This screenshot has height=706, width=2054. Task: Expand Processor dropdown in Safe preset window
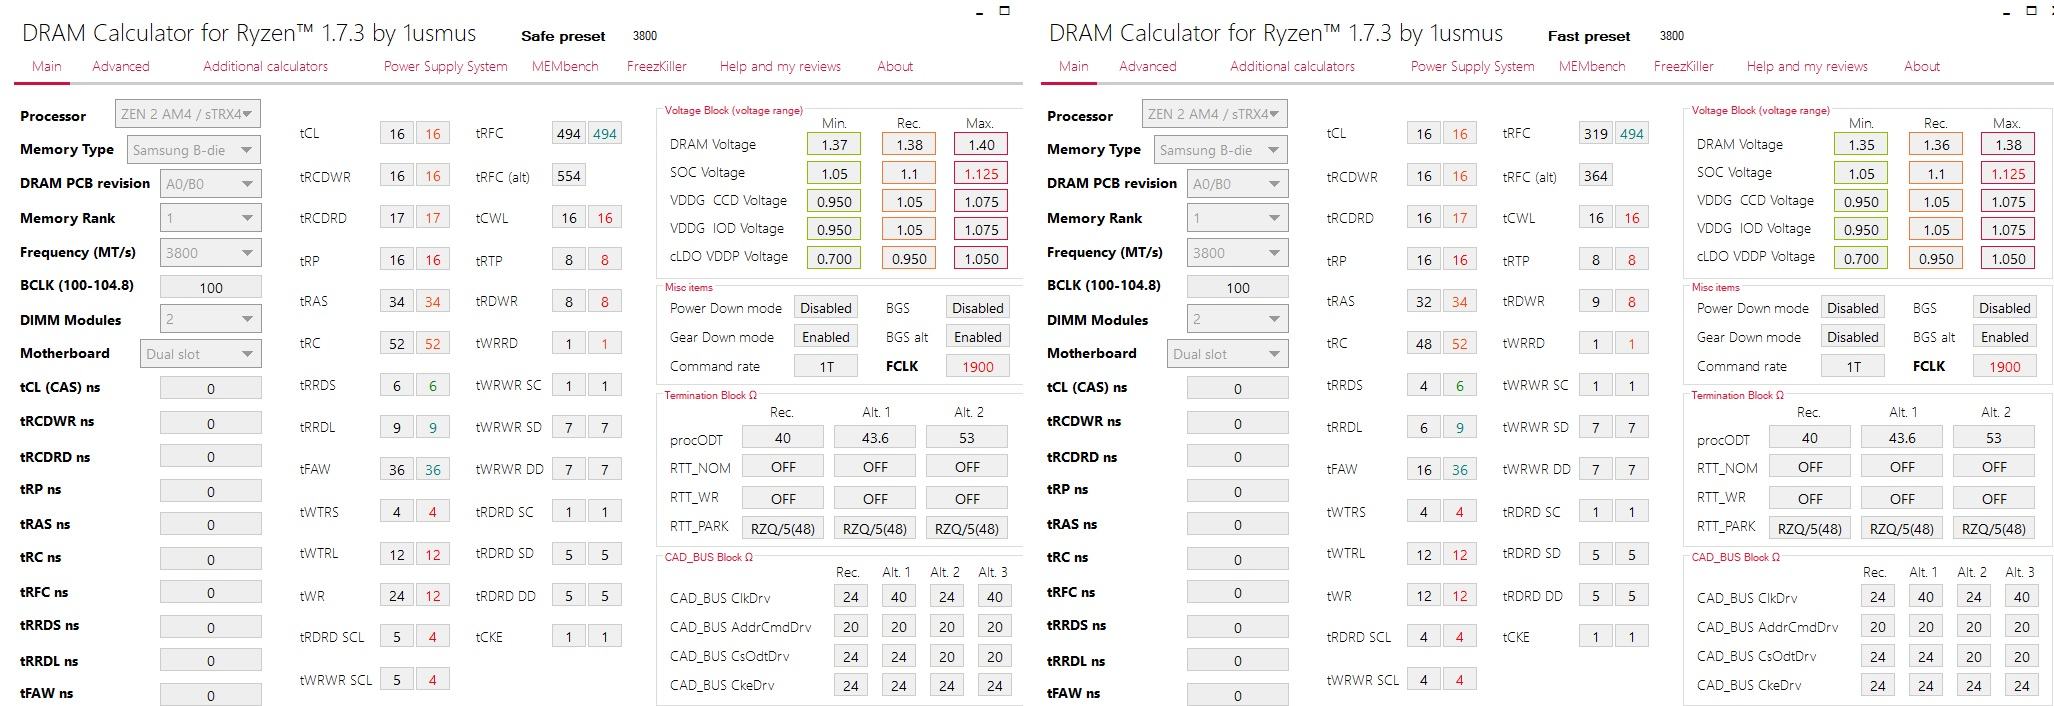[x=188, y=114]
